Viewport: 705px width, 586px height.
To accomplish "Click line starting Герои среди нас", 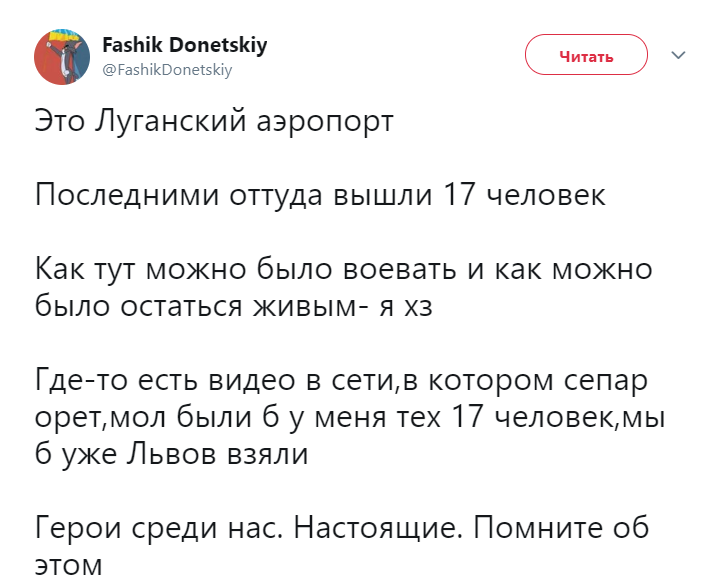I will [x=342, y=527].
